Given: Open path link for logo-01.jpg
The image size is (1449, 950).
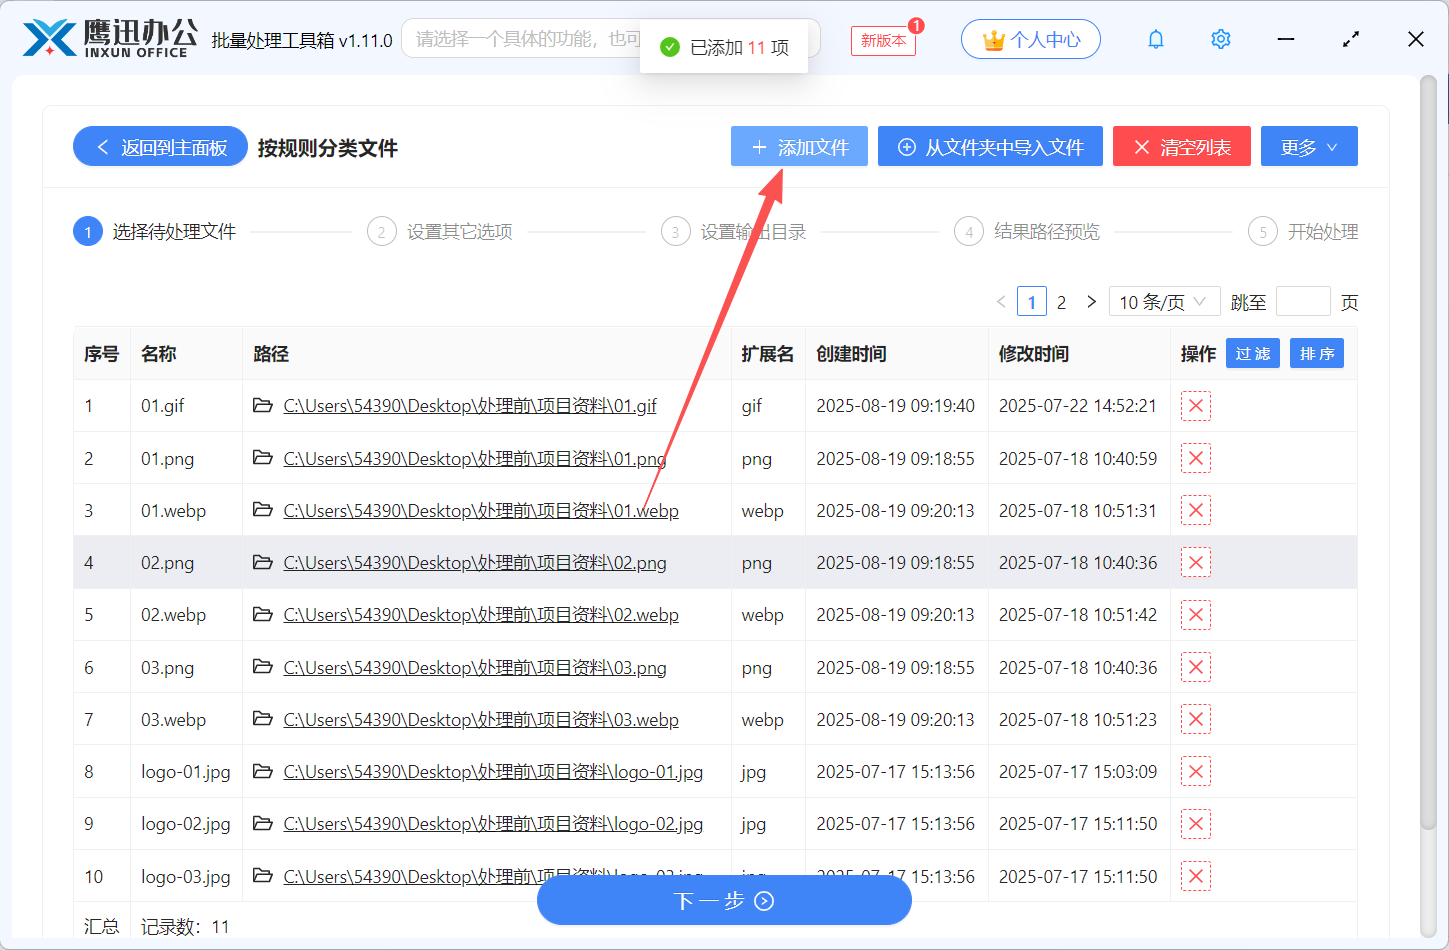Looking at the screenshot, I should (493, 771).
